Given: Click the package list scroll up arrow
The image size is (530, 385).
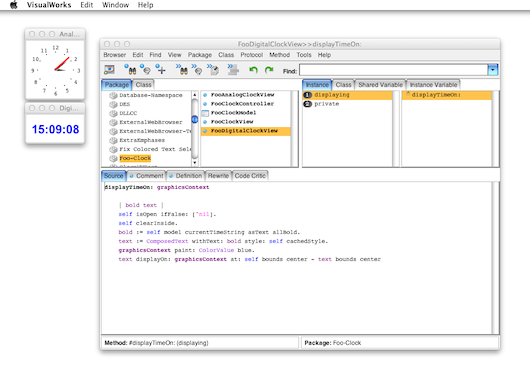Looking at the screenshot, I should (195, 95).
